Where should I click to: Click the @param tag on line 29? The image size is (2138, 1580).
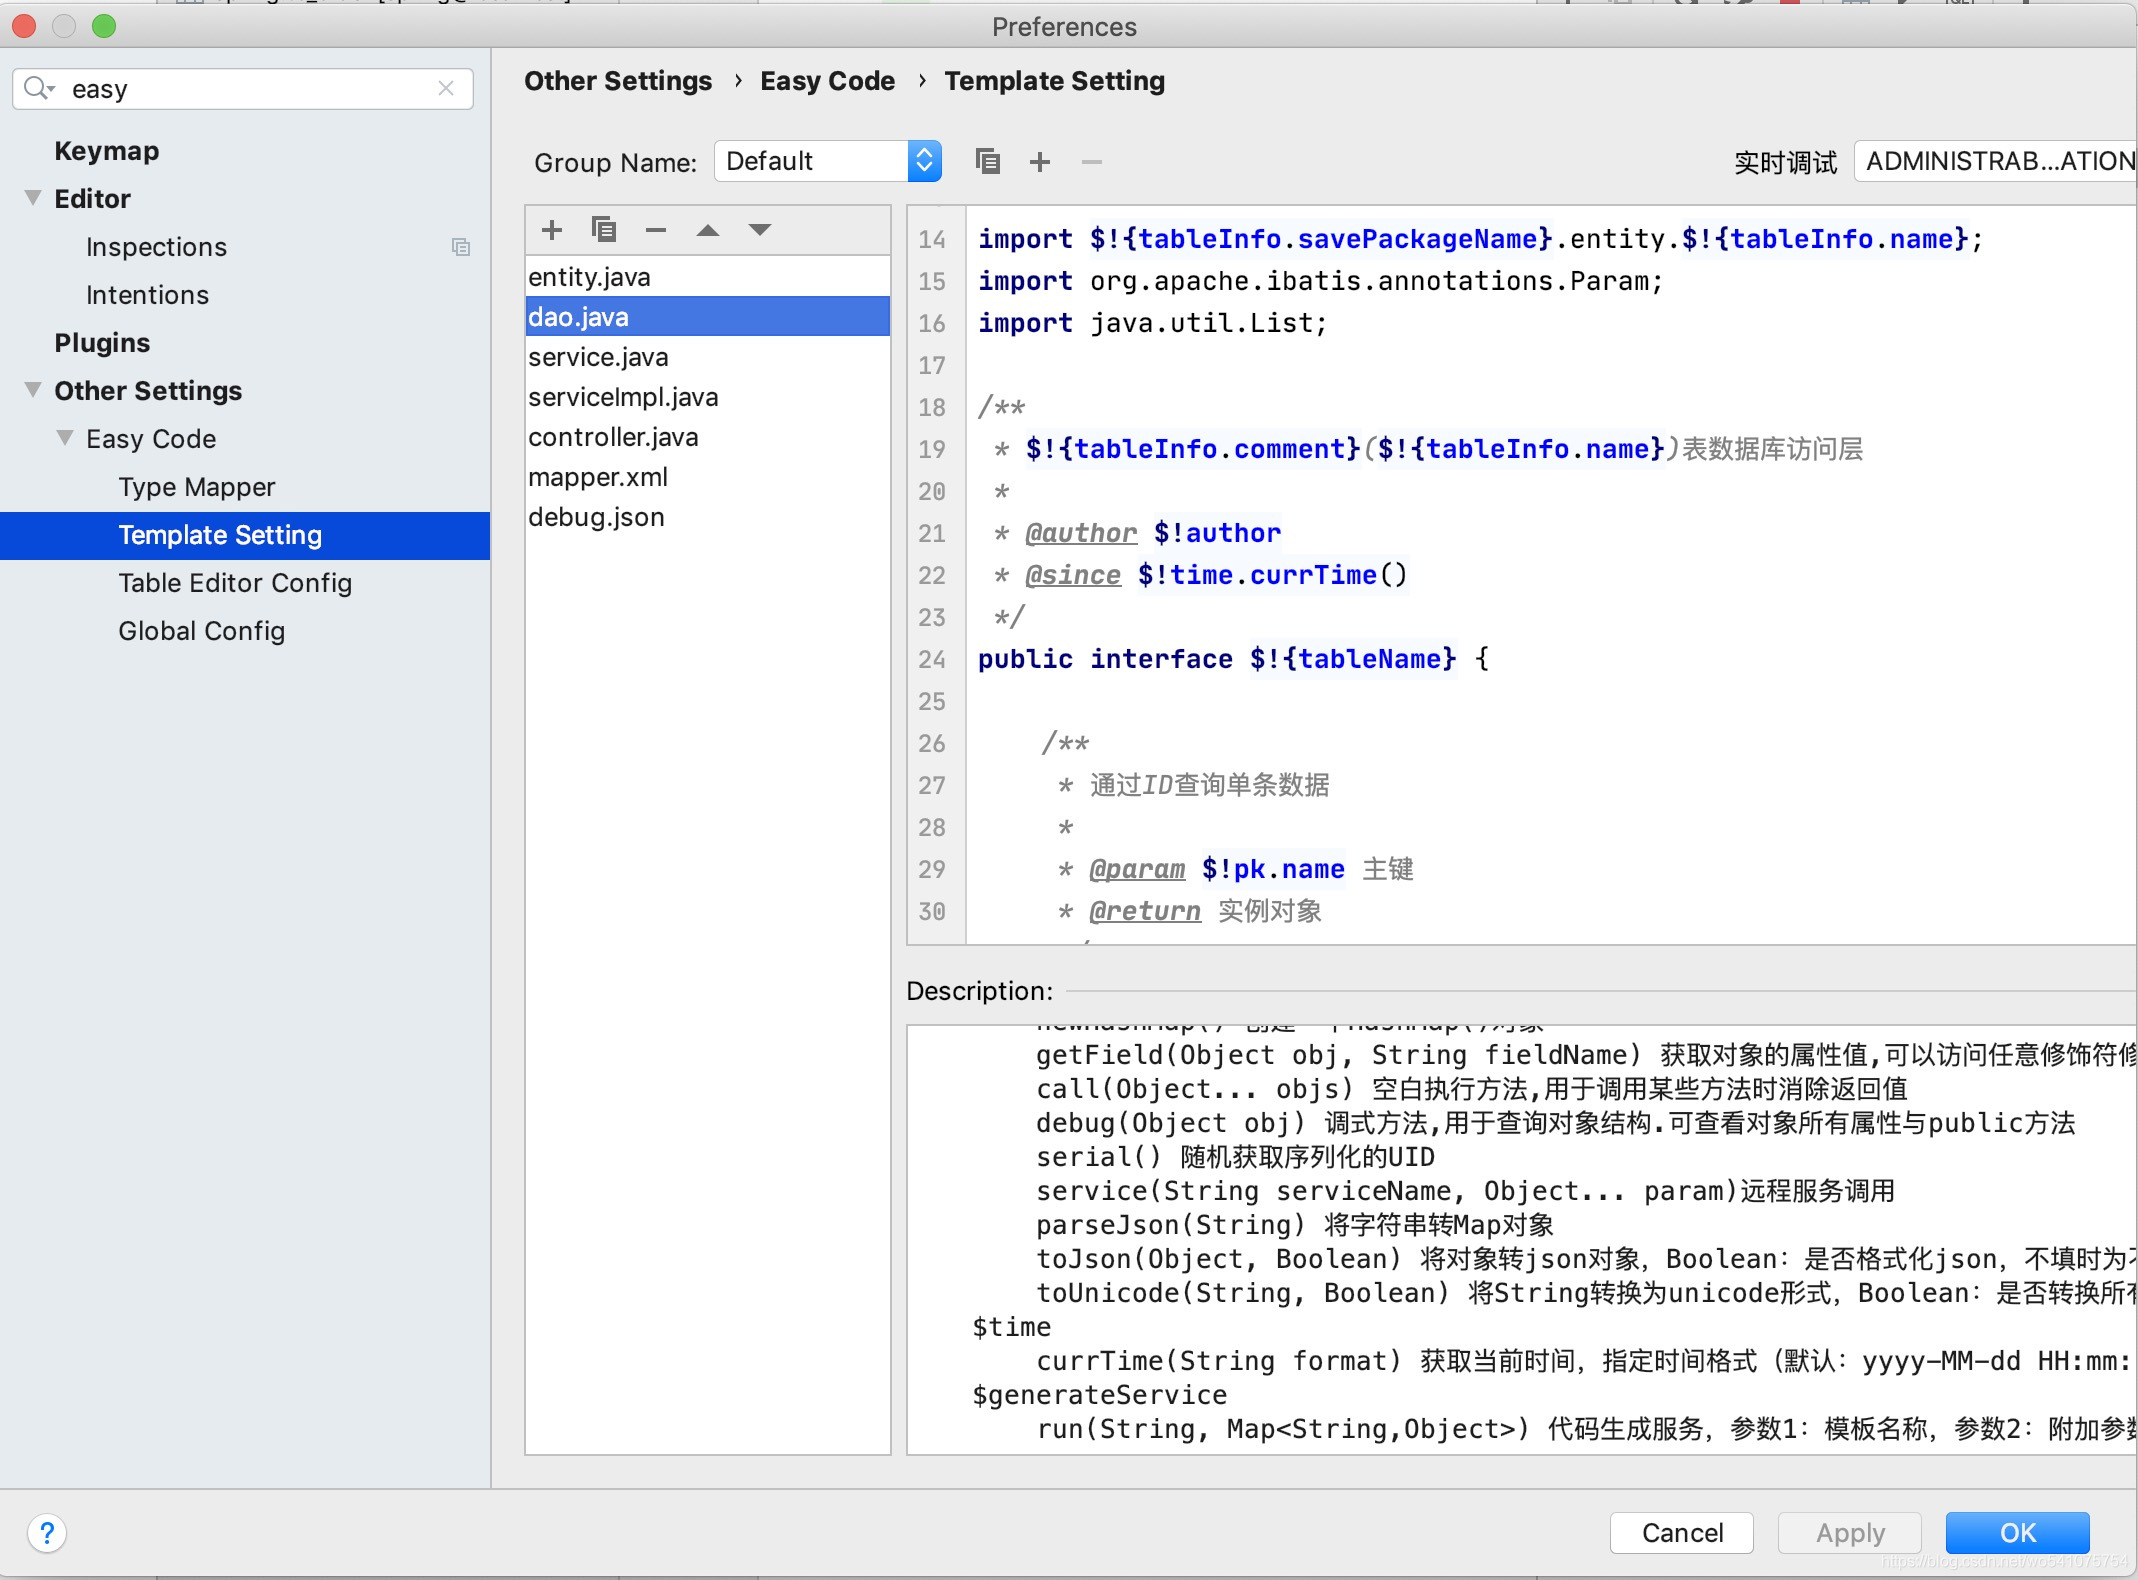[1137, 869]
